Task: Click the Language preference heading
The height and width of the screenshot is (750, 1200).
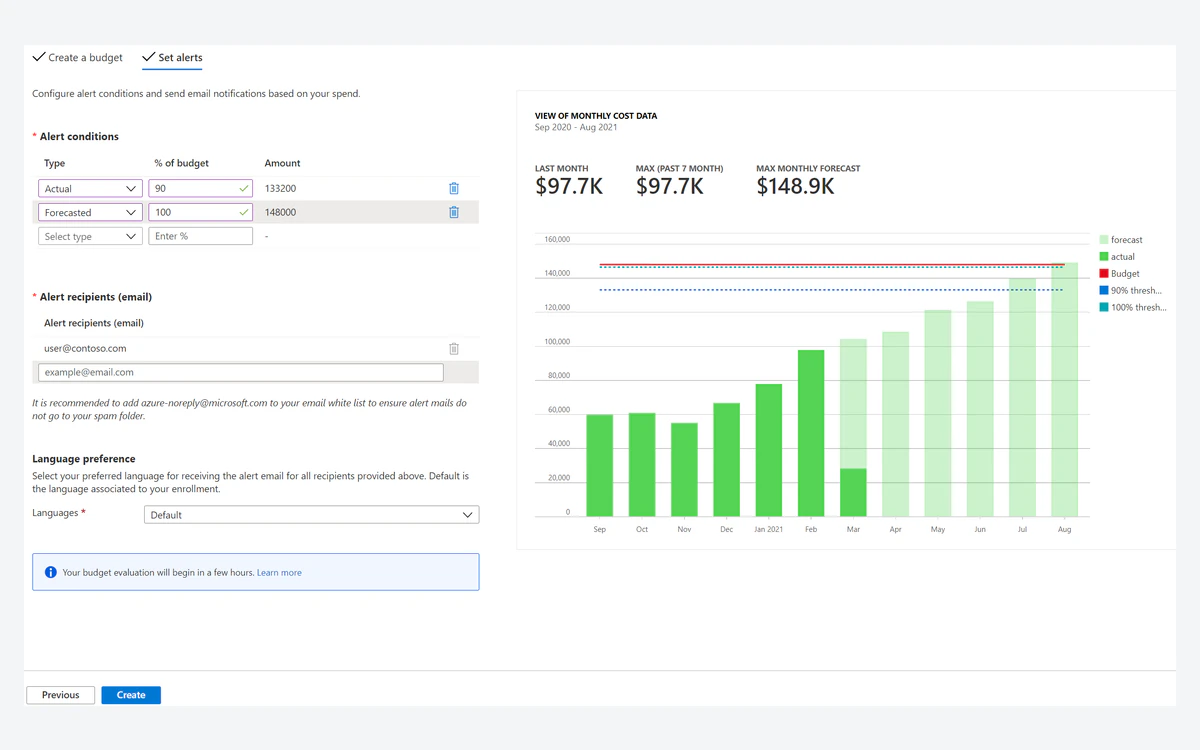Action: tap(84, 459)
